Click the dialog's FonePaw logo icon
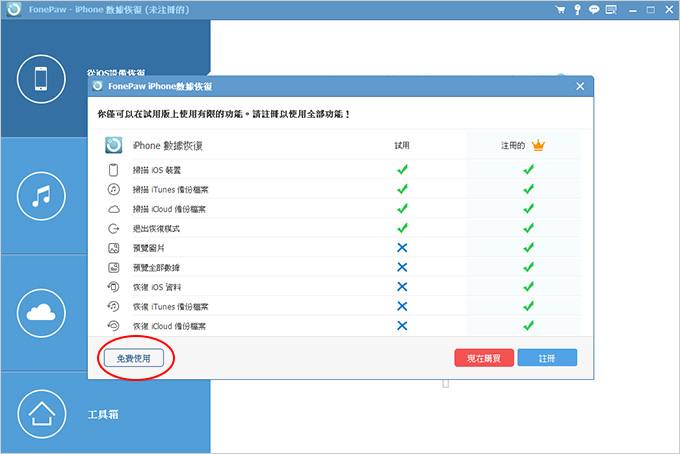Screen dimensions: 680x454 (x=98, y=86)
